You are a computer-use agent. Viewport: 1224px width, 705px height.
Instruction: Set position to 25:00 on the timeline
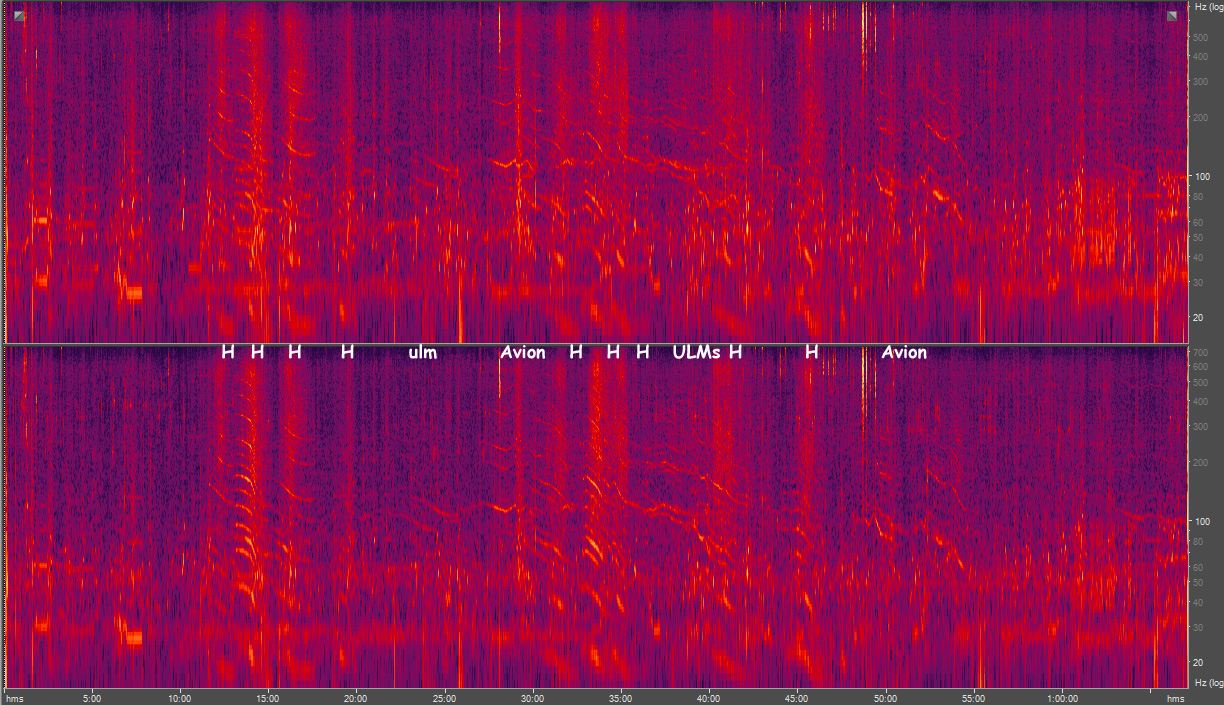click(445, 698)
